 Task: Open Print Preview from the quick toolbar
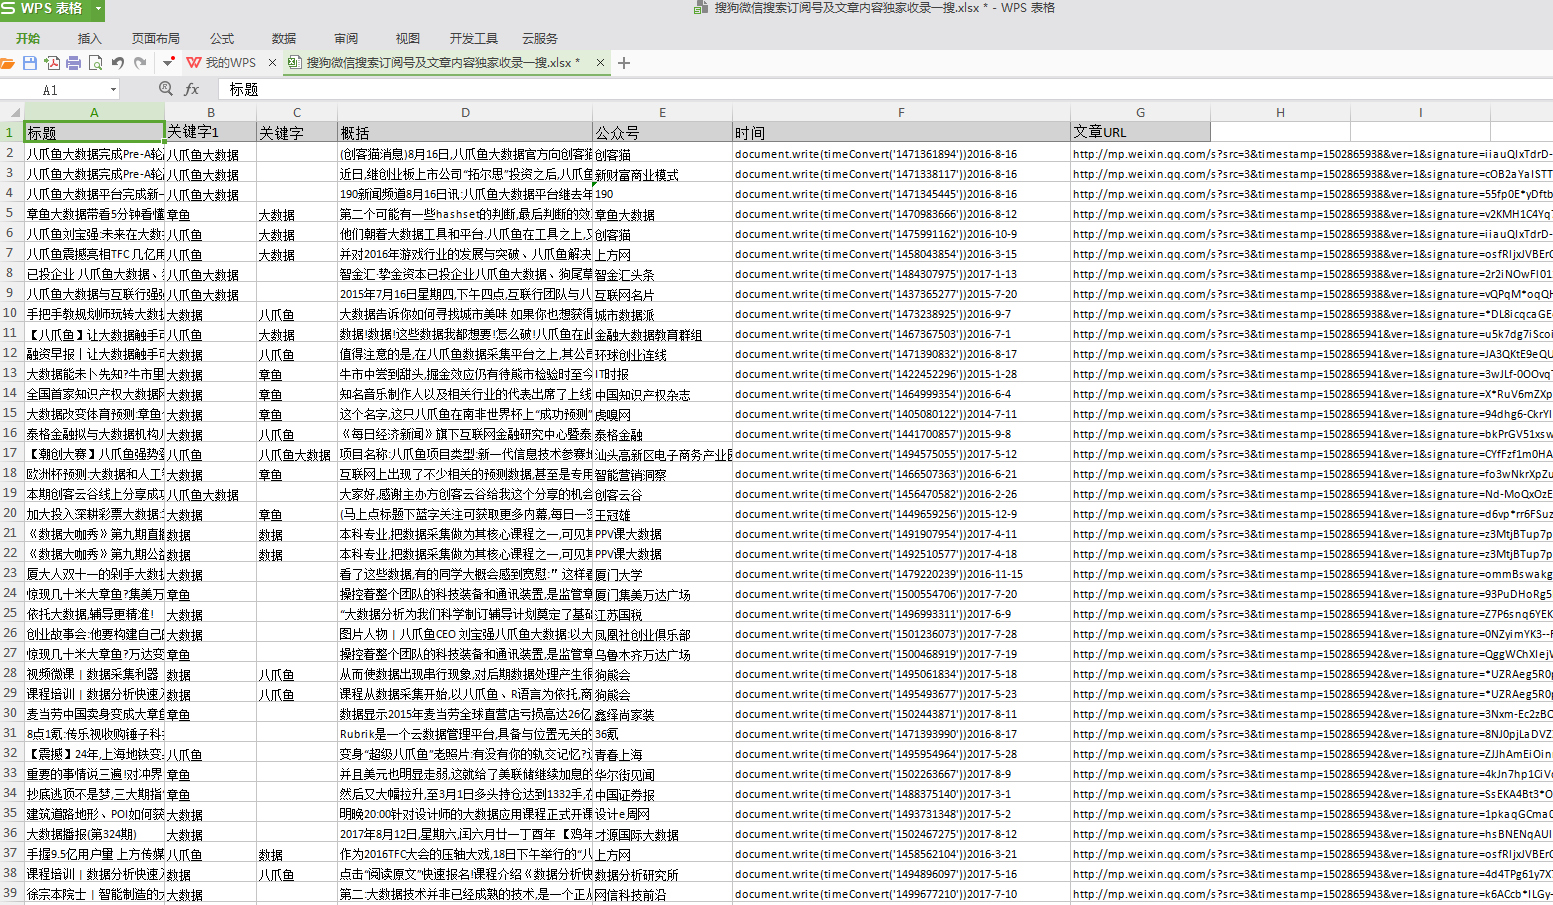(x=95, y=63)
